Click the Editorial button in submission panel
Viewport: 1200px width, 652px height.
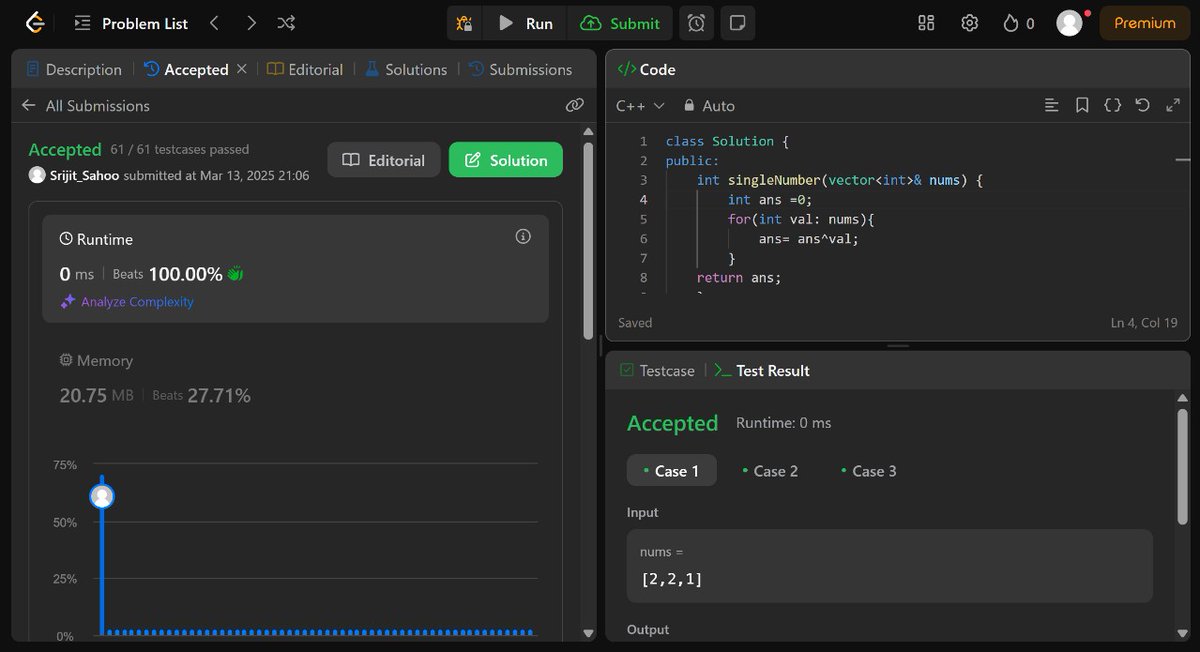click(x=384, y=160)
